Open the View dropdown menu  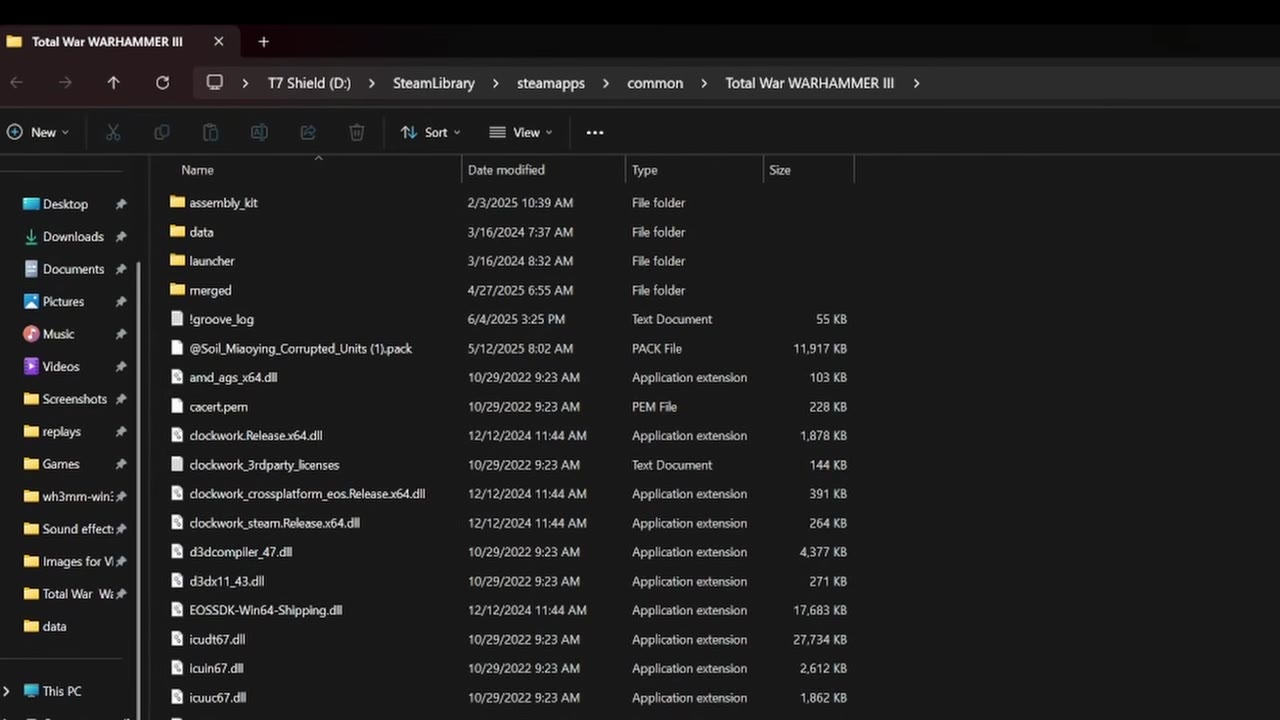click(521, 132)
